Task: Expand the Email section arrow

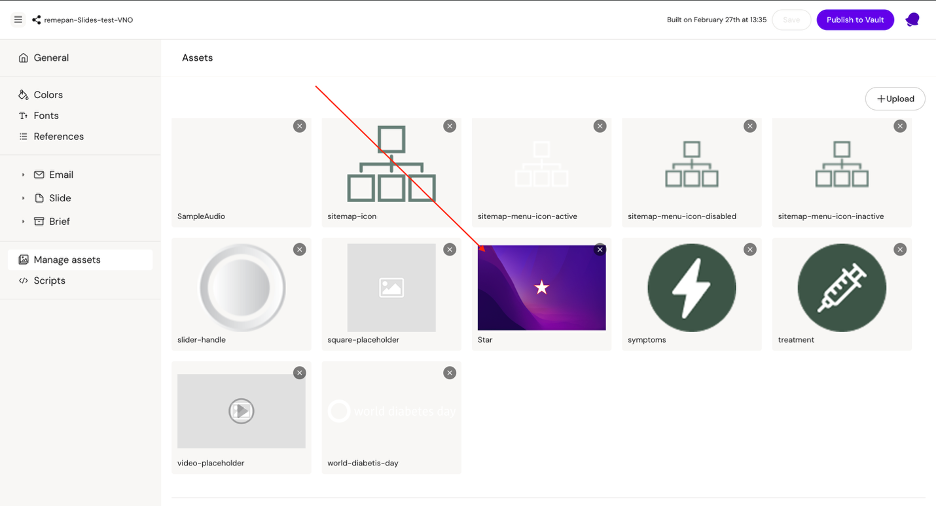Action: coord(23,175)
